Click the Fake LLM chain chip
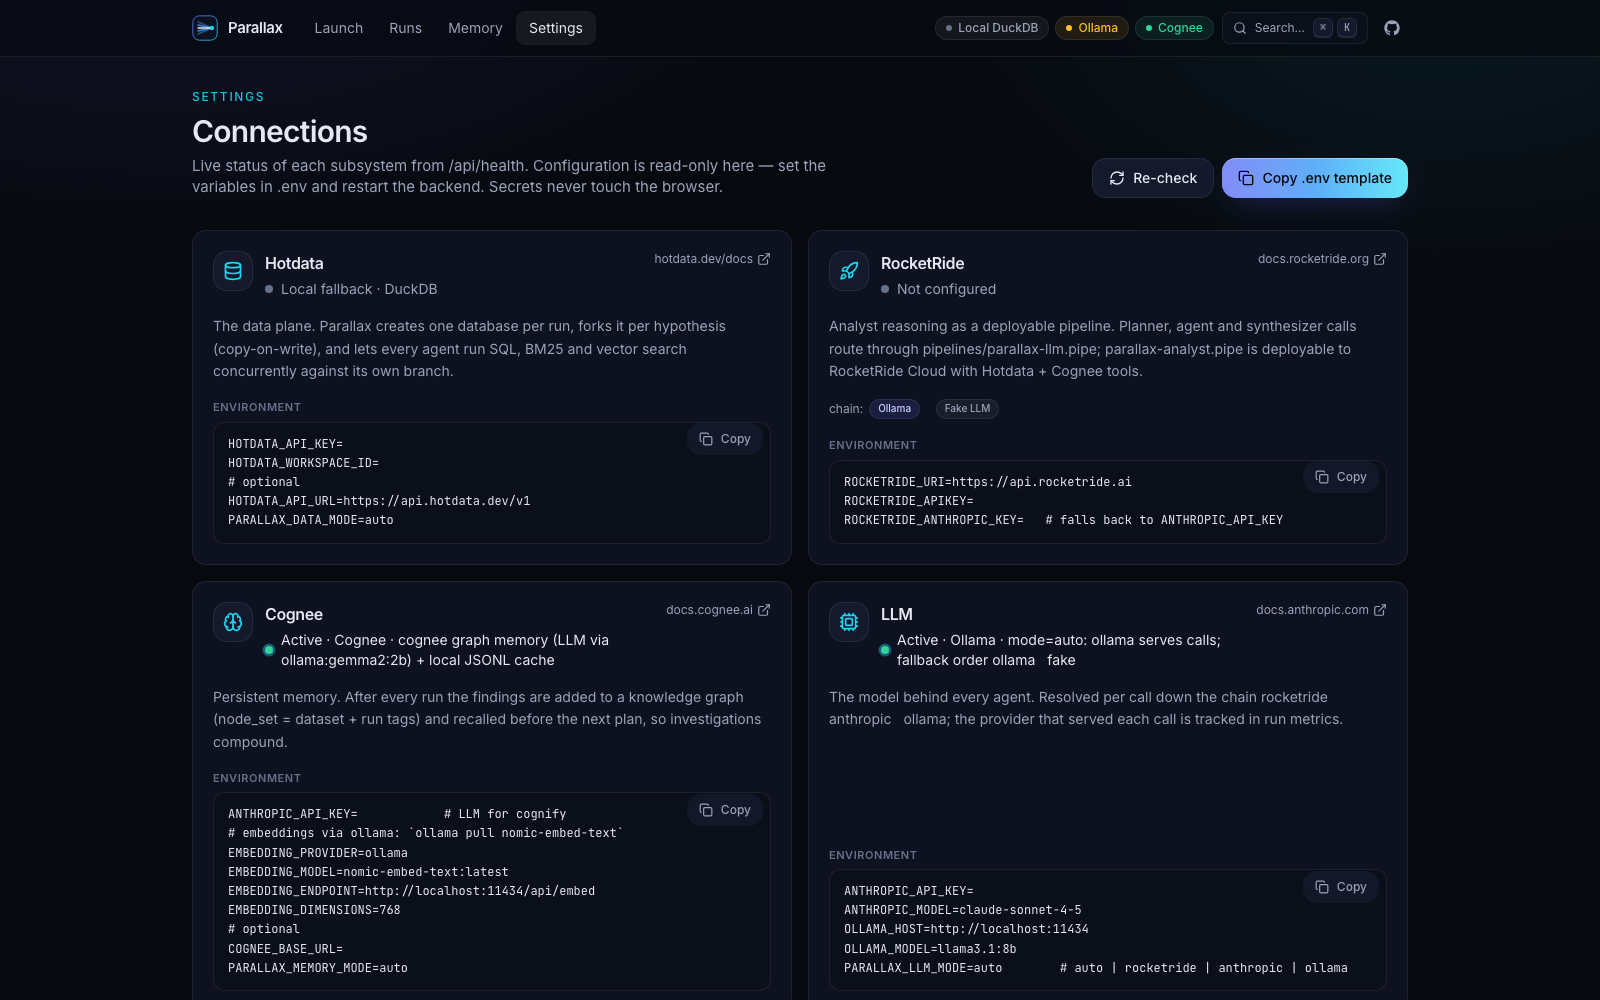This screenshot has height=1000, width=1600. pyautogui.click(x=967, y=409)
